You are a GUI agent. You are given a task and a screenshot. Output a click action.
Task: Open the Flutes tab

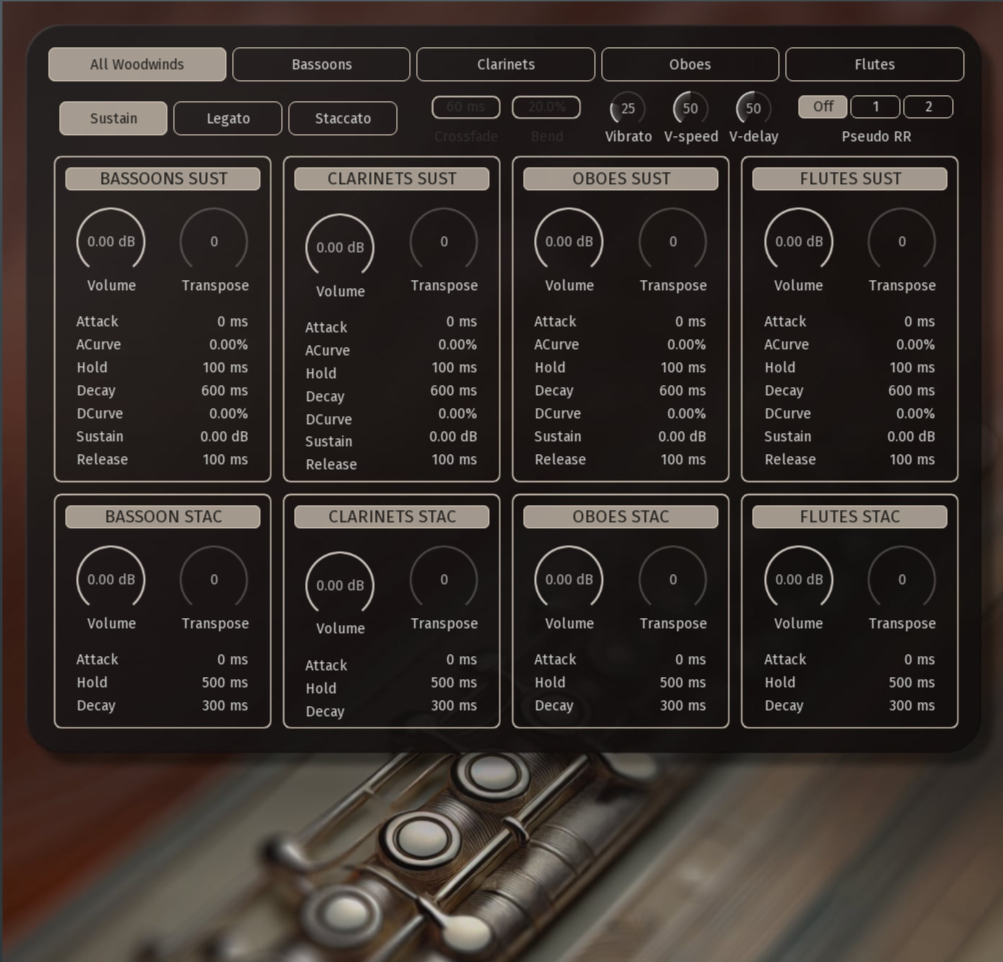click(874, 64)
